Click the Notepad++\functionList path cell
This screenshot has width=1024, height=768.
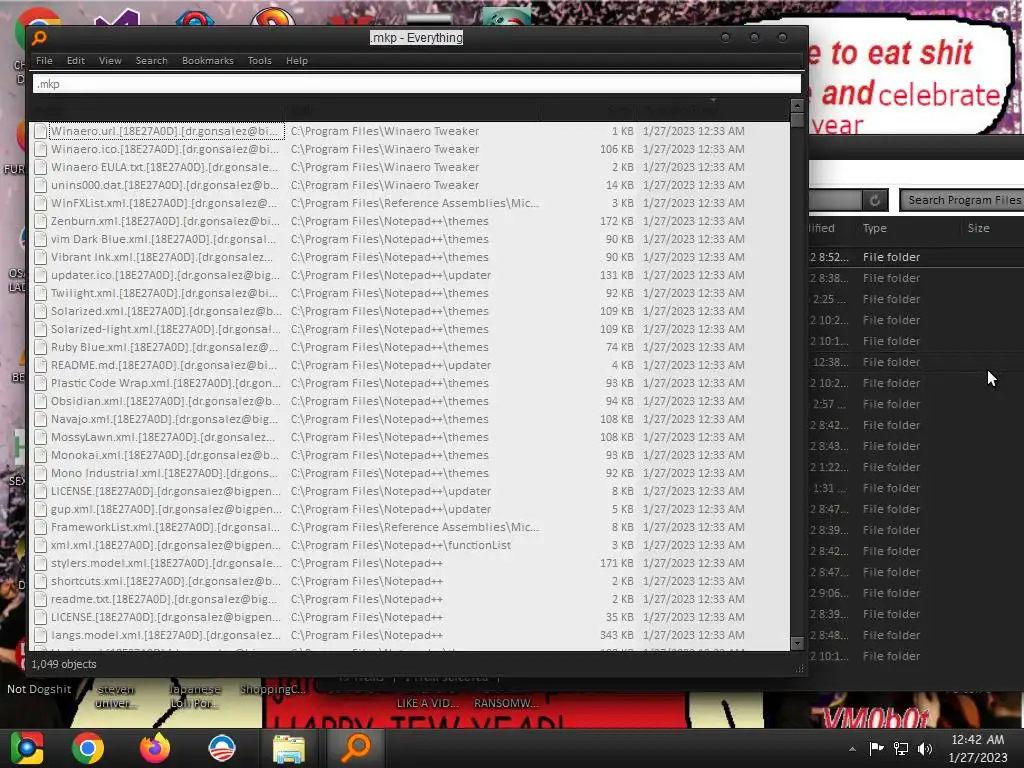click(x=401, y=545)
